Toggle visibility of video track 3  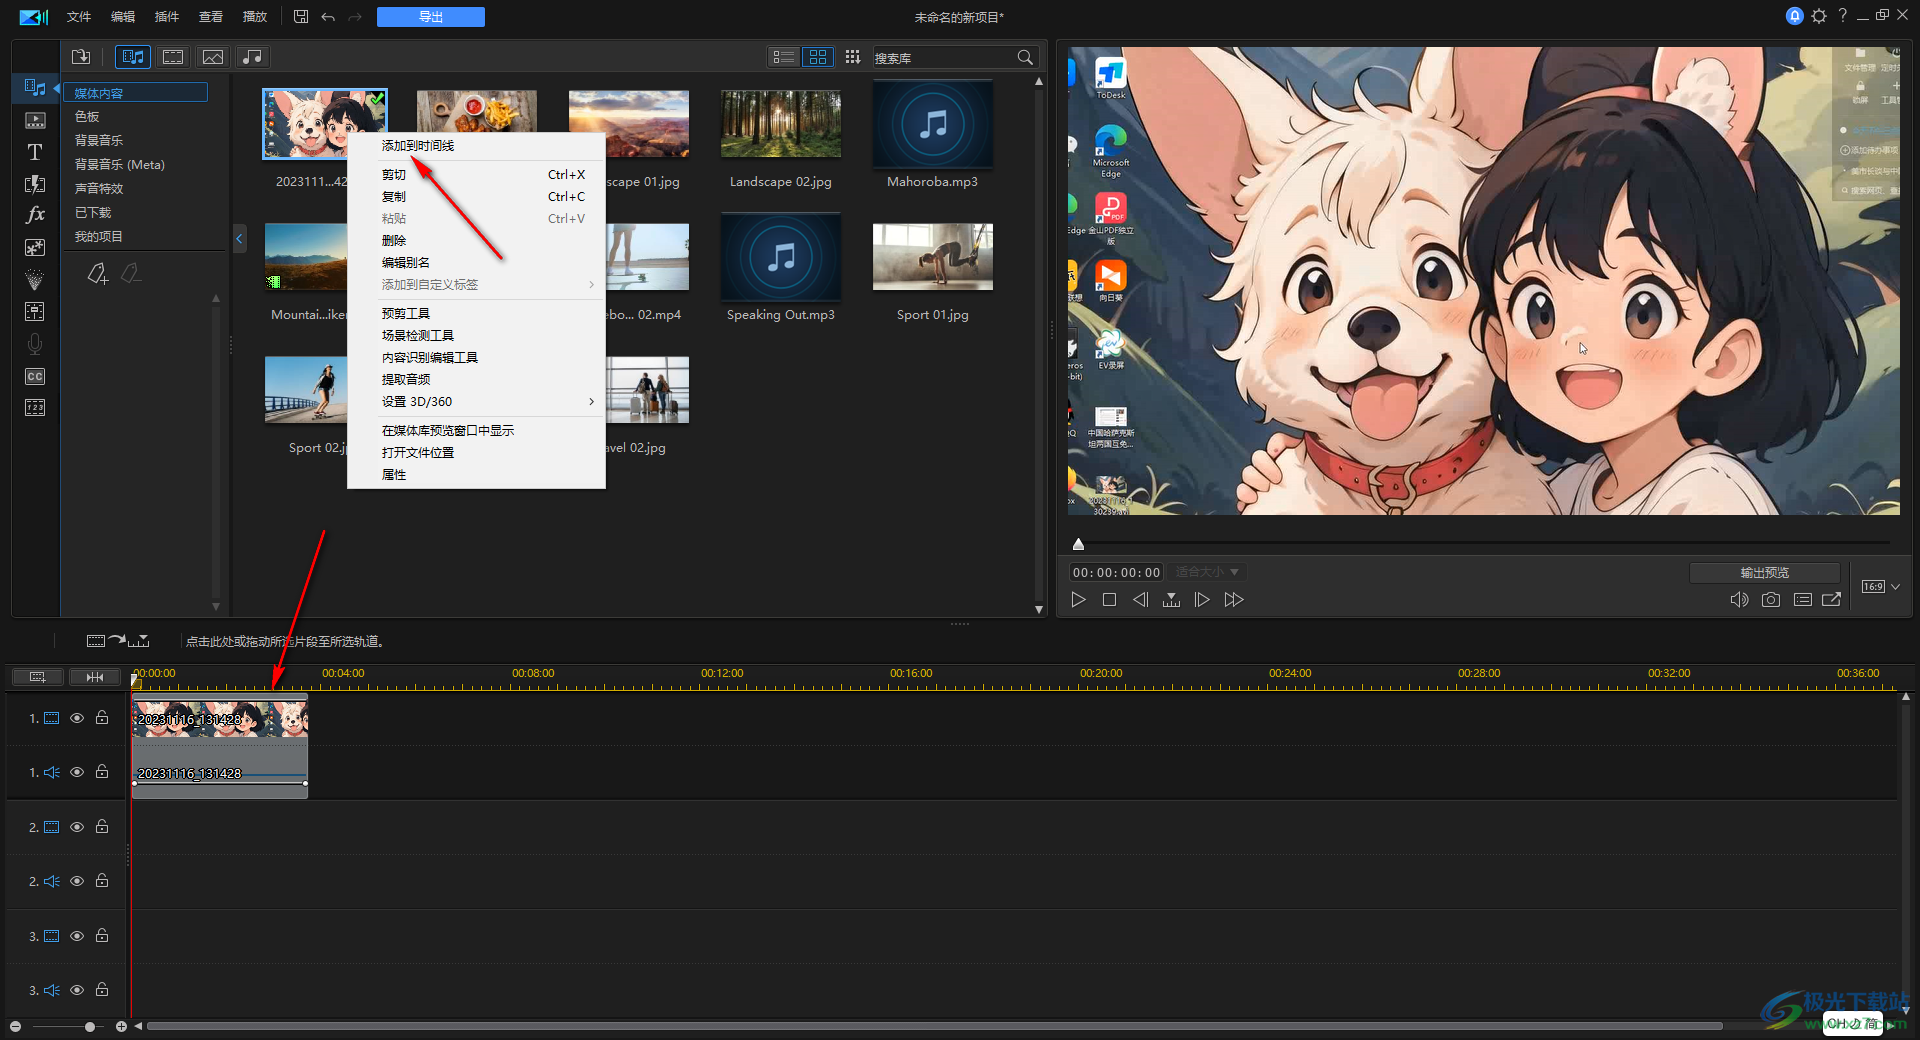click(77, 936)
